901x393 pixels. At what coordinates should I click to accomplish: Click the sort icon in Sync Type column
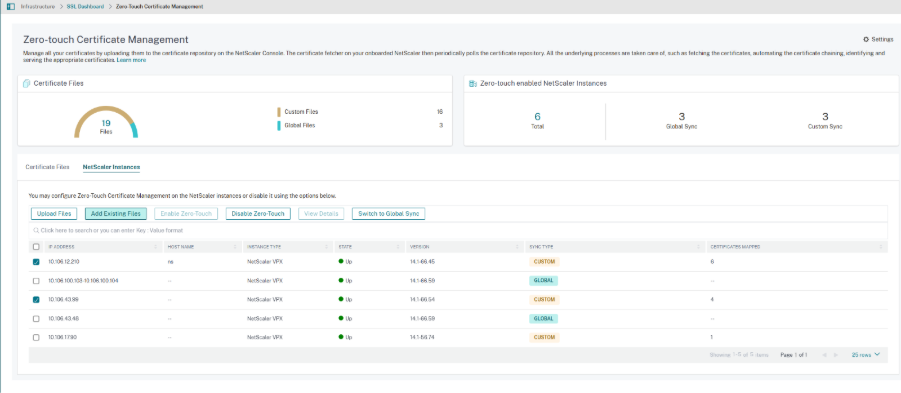[x=699, y=246]
